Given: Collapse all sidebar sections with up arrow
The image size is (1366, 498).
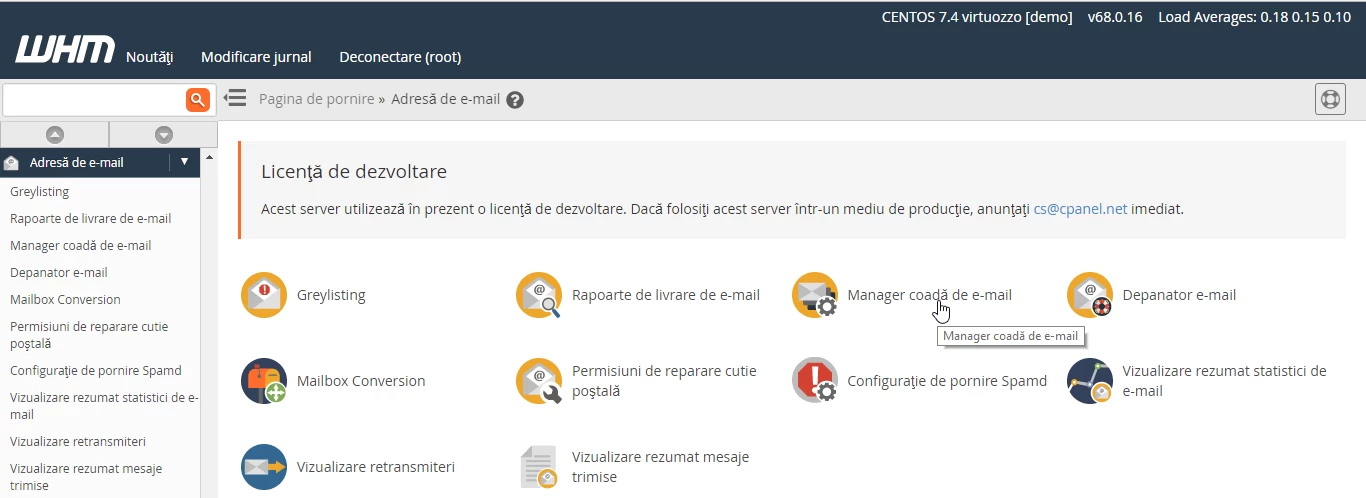Looking at the screenshot, I should pyautogui.click(x=55, y=134).
